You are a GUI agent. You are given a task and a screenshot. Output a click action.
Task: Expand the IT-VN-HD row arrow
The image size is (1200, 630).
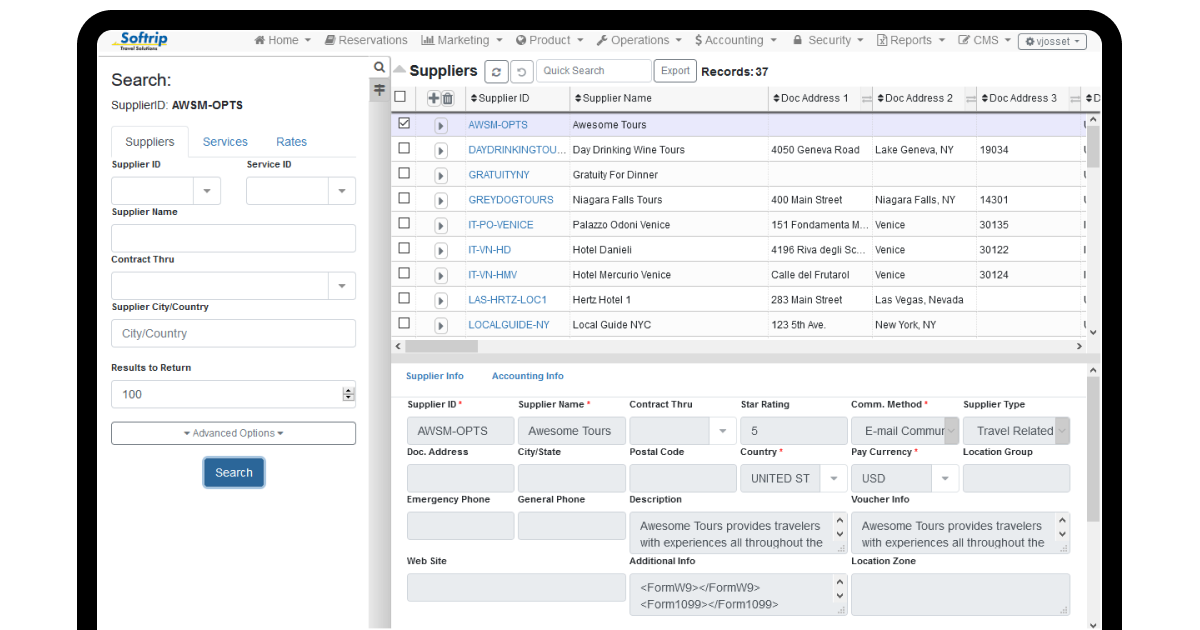tap(440, 251)
